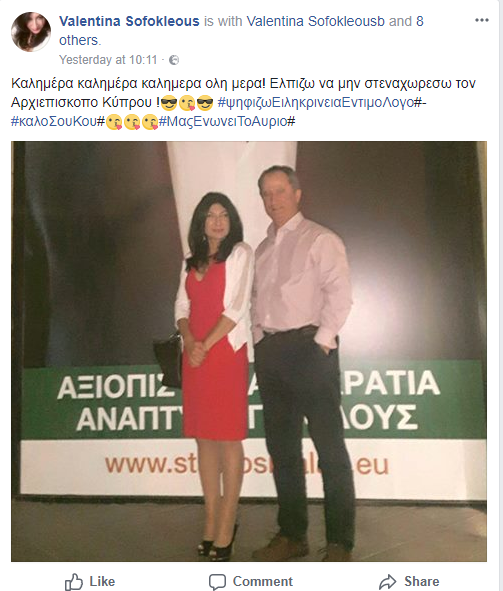Click the Comment button label

[262, 581]
